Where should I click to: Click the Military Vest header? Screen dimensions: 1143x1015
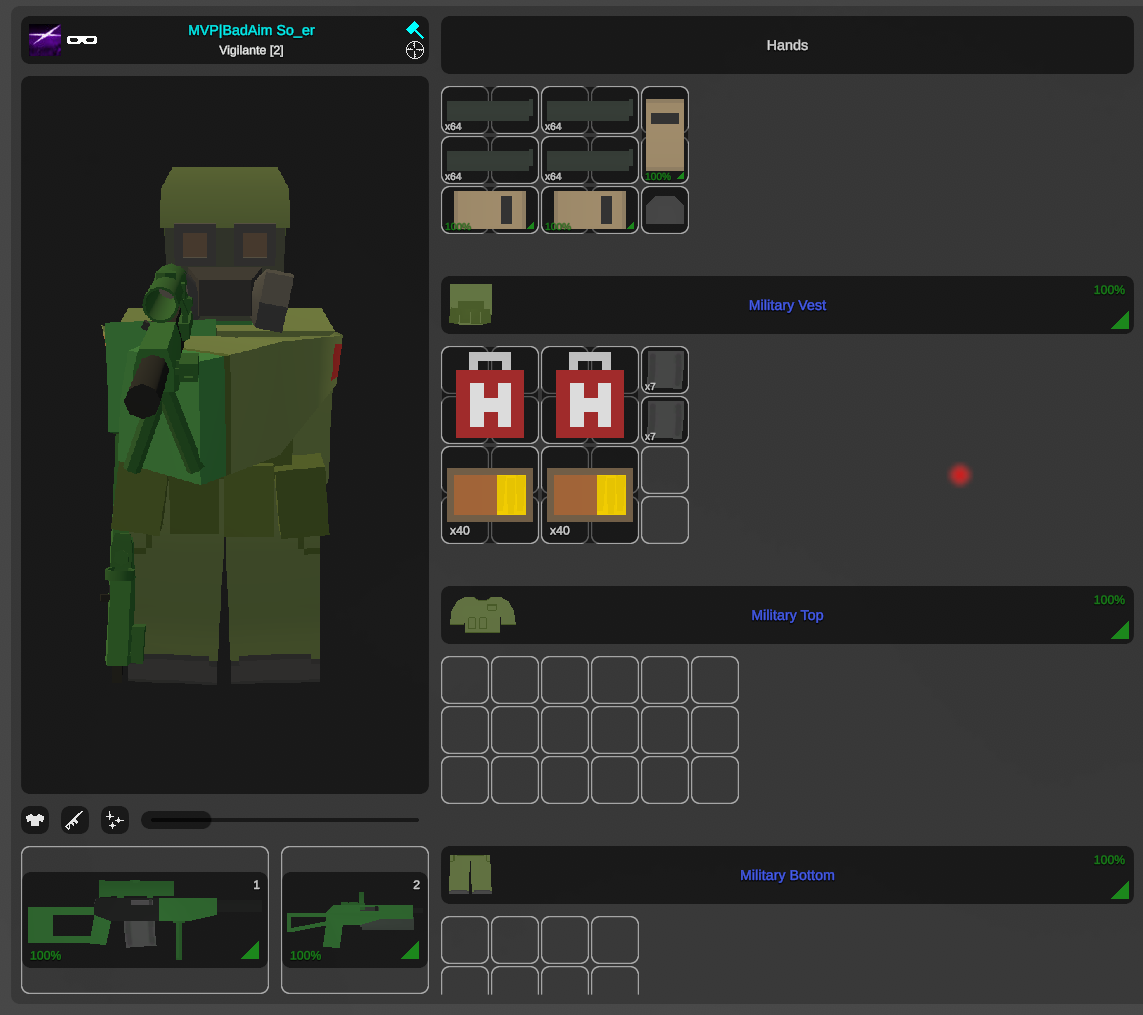click(787, 305)
